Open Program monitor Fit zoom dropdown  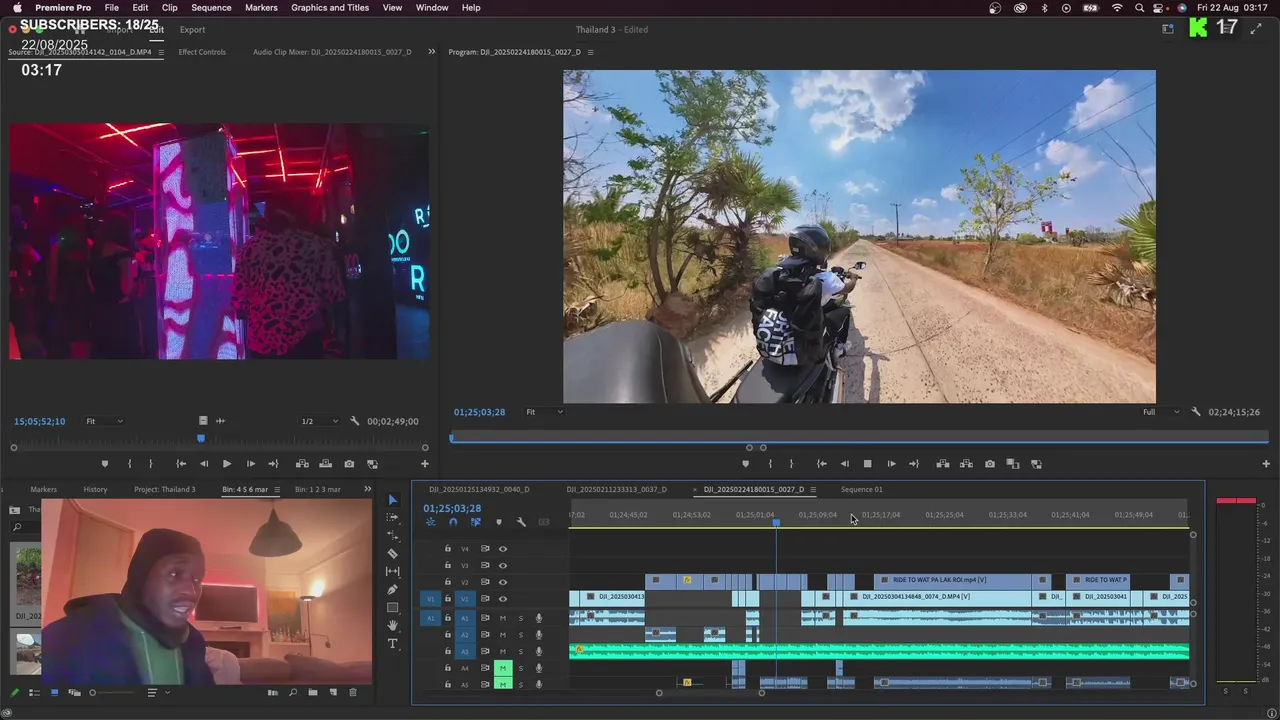(545, 412)
